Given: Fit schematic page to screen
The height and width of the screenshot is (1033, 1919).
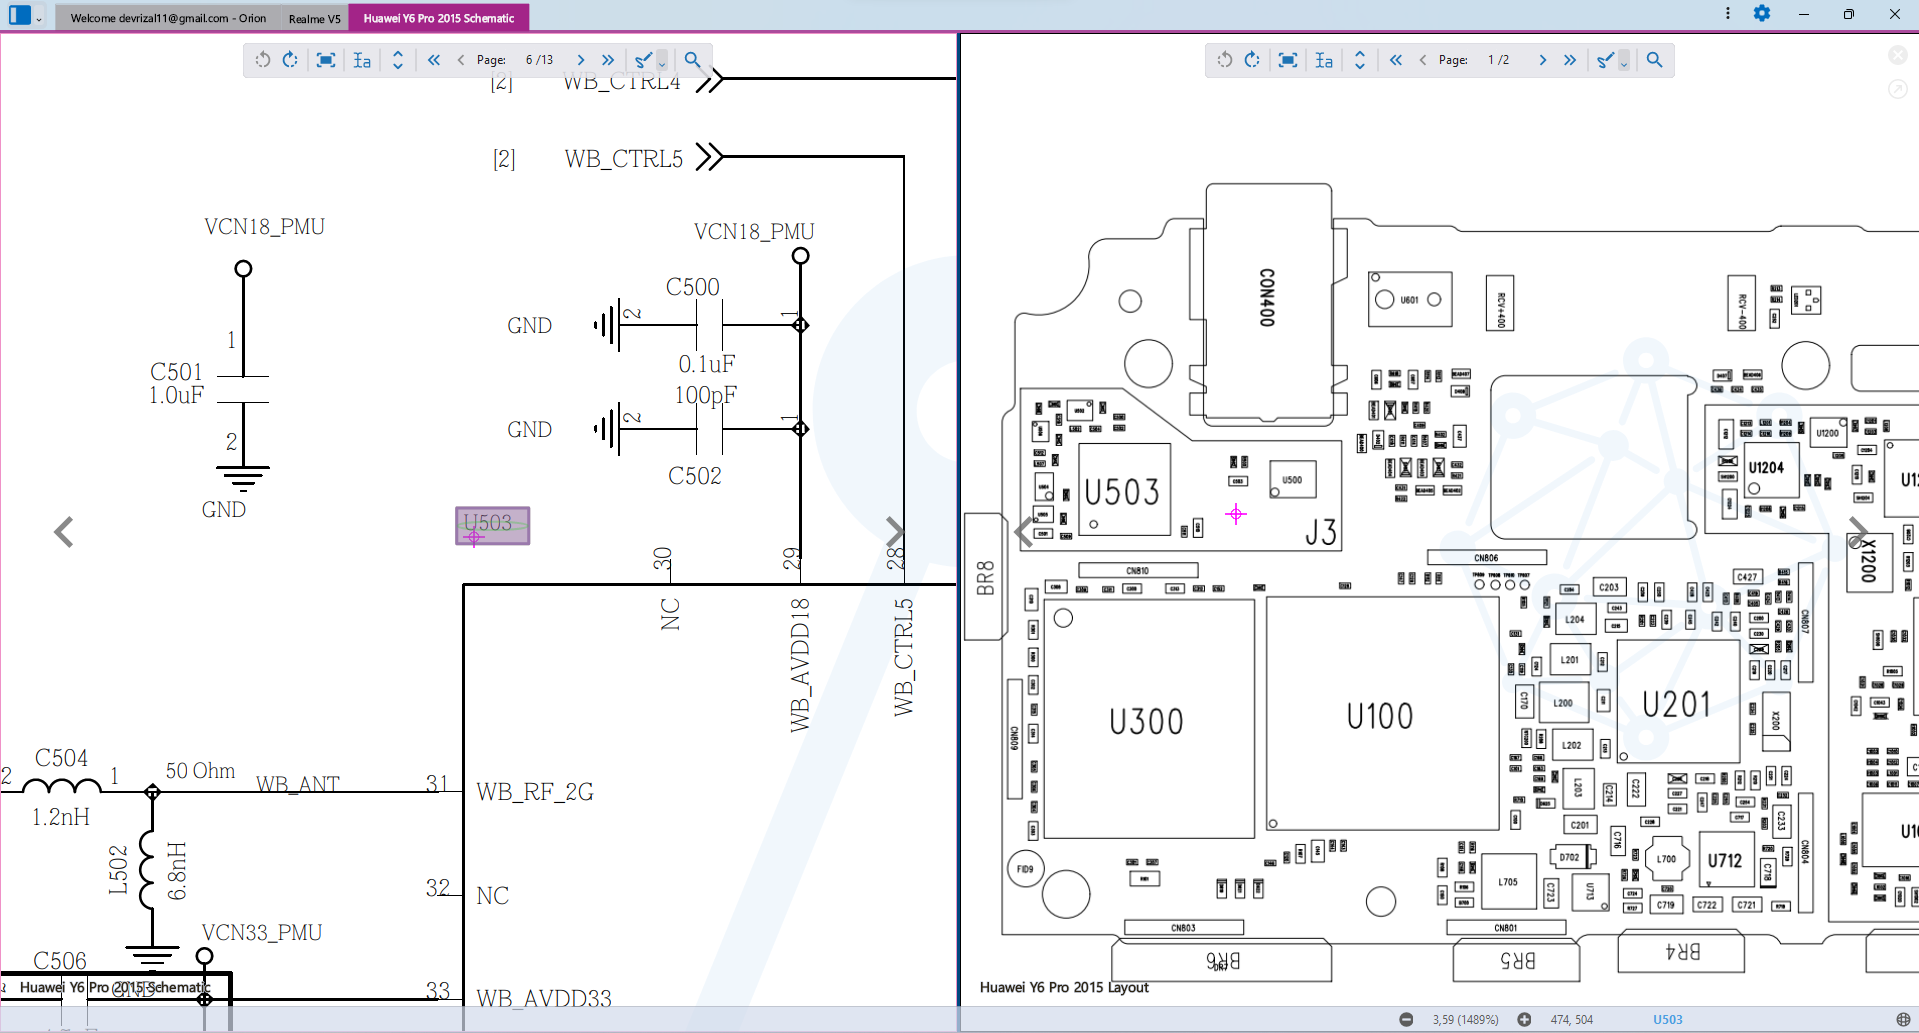Looking at the screenshot, I should [x=325, y=60].
